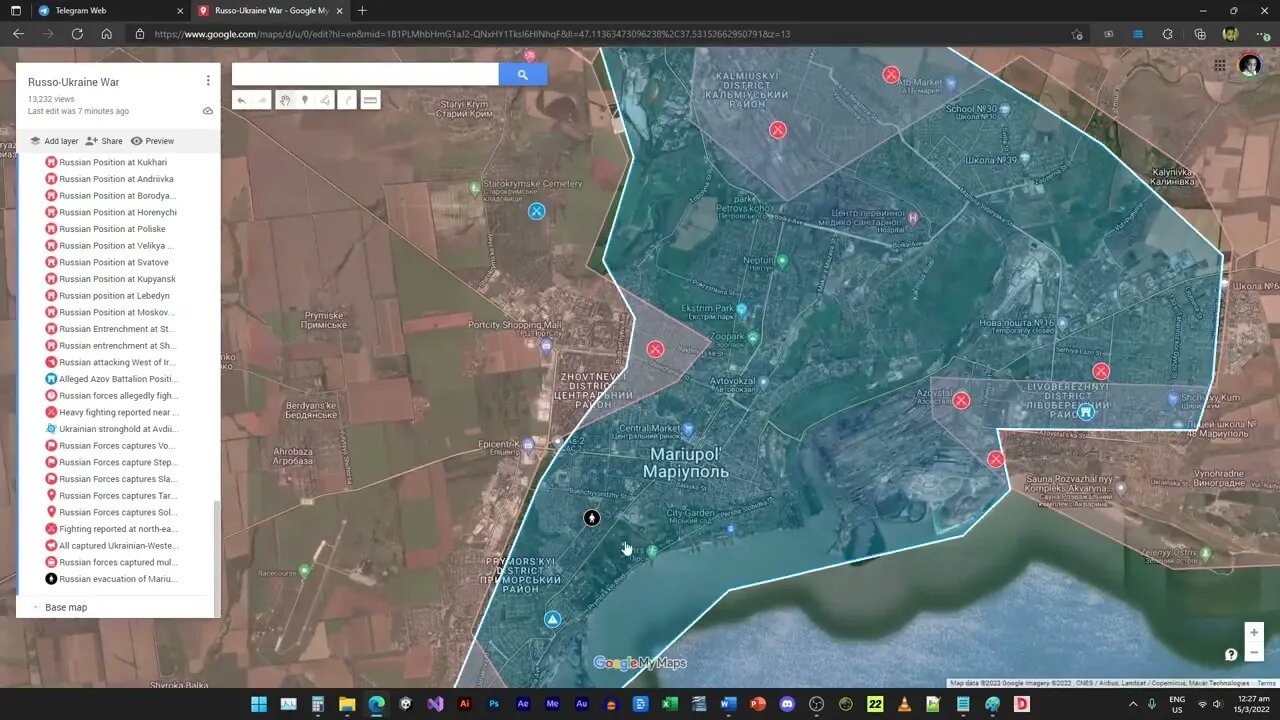This screenshot has width=1280, height=720.
Task: Click the blue triangle marker in Prymorskyi district
Action: coord(552,619)
